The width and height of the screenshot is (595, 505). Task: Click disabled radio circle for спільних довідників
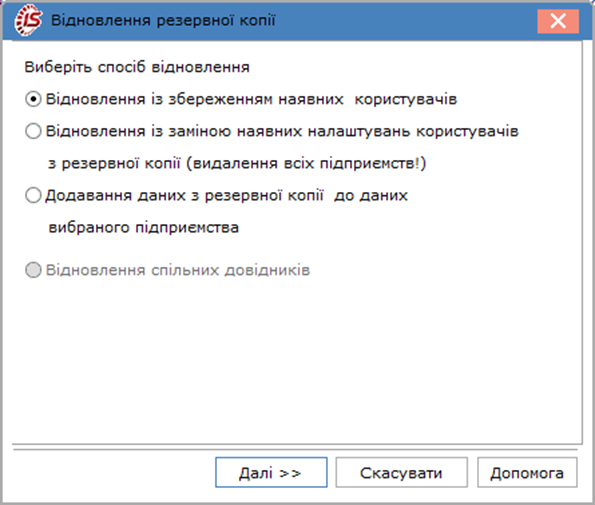[x=33, y=270]
